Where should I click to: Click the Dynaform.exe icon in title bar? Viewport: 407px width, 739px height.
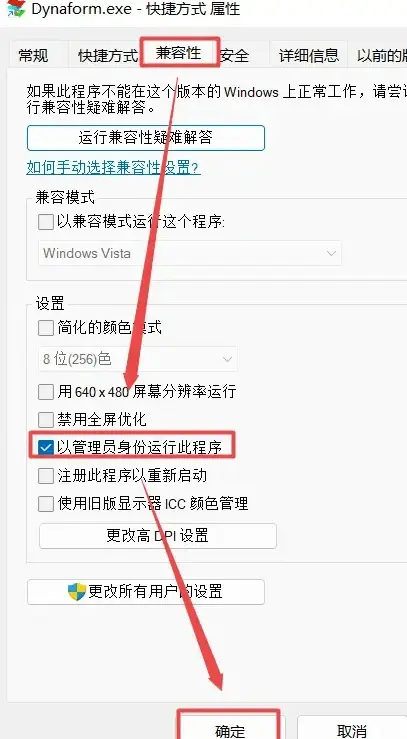tap(16, 8)
